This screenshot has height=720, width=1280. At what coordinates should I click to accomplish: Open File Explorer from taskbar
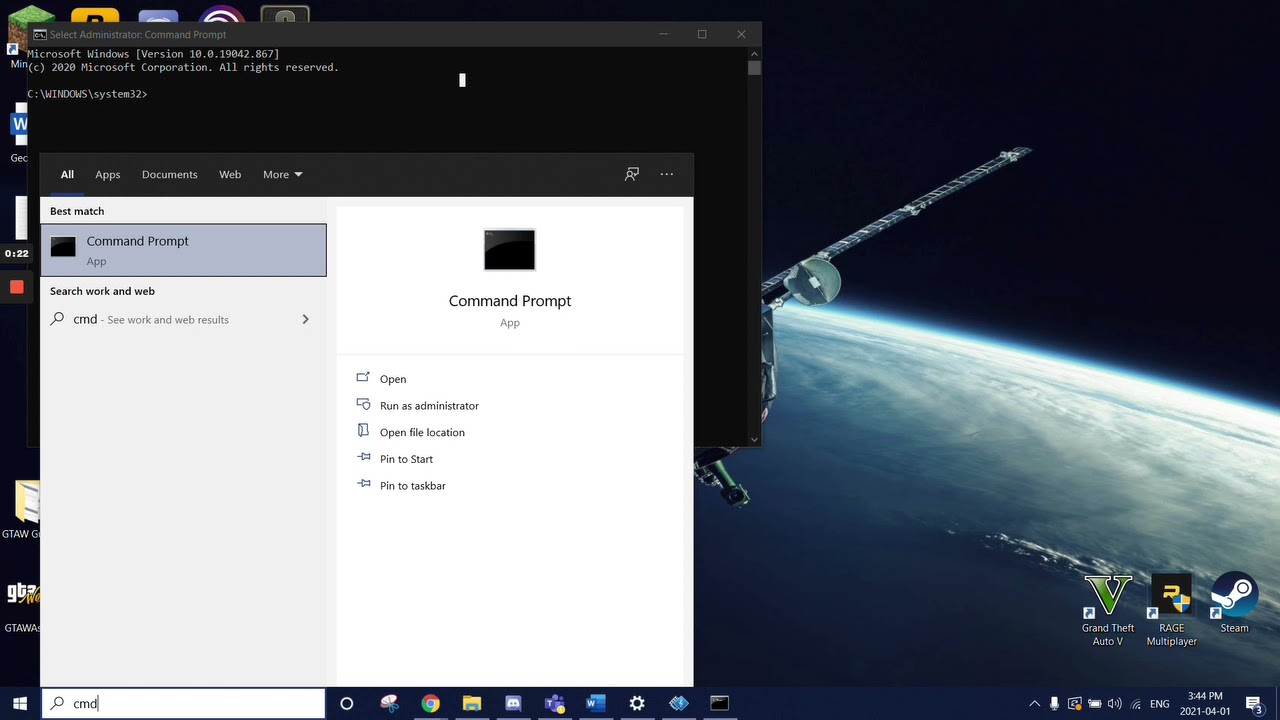click(x=472, y=704)
